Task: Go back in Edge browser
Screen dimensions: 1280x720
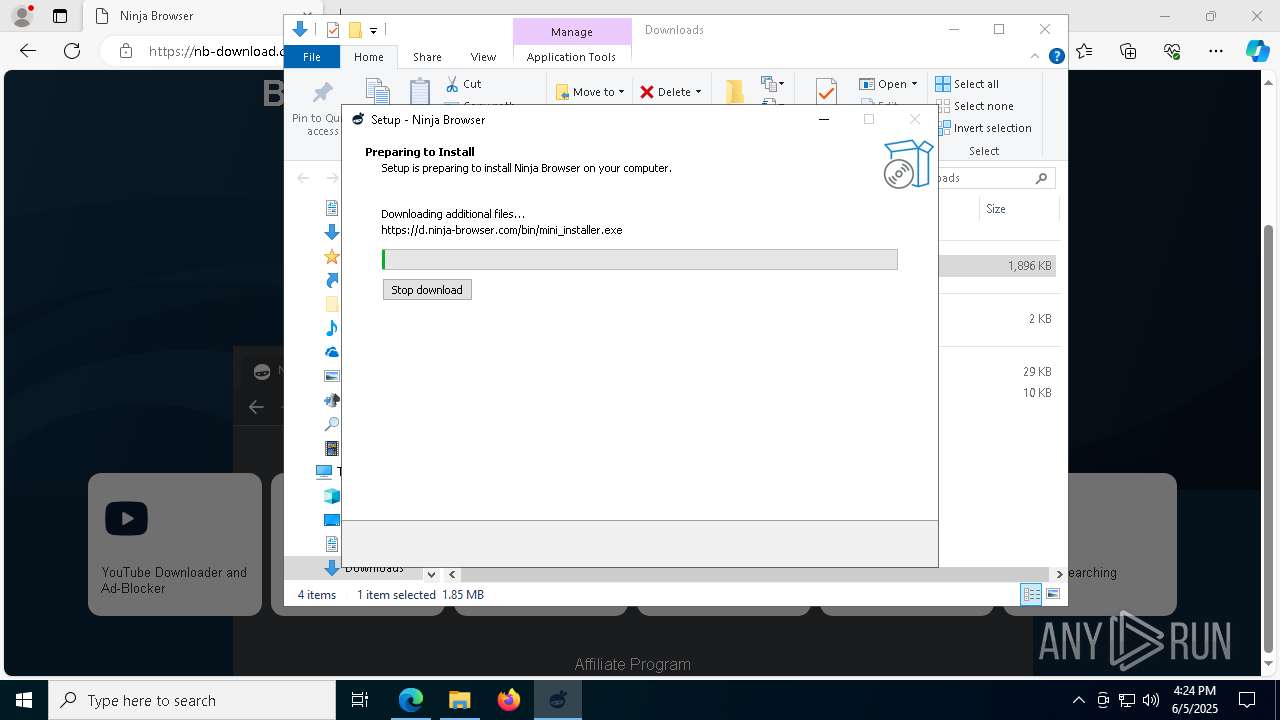Action: tap(28, 51)
